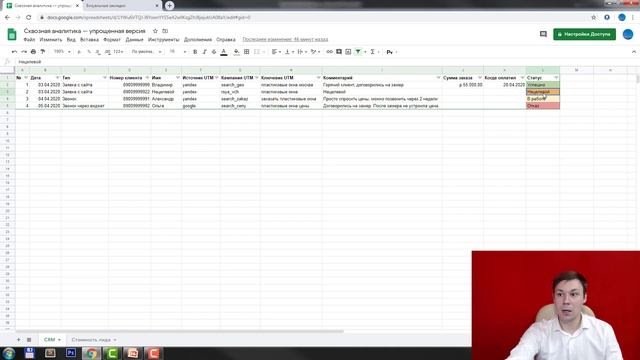Click the Insert link icon

(x=329, y=52)
